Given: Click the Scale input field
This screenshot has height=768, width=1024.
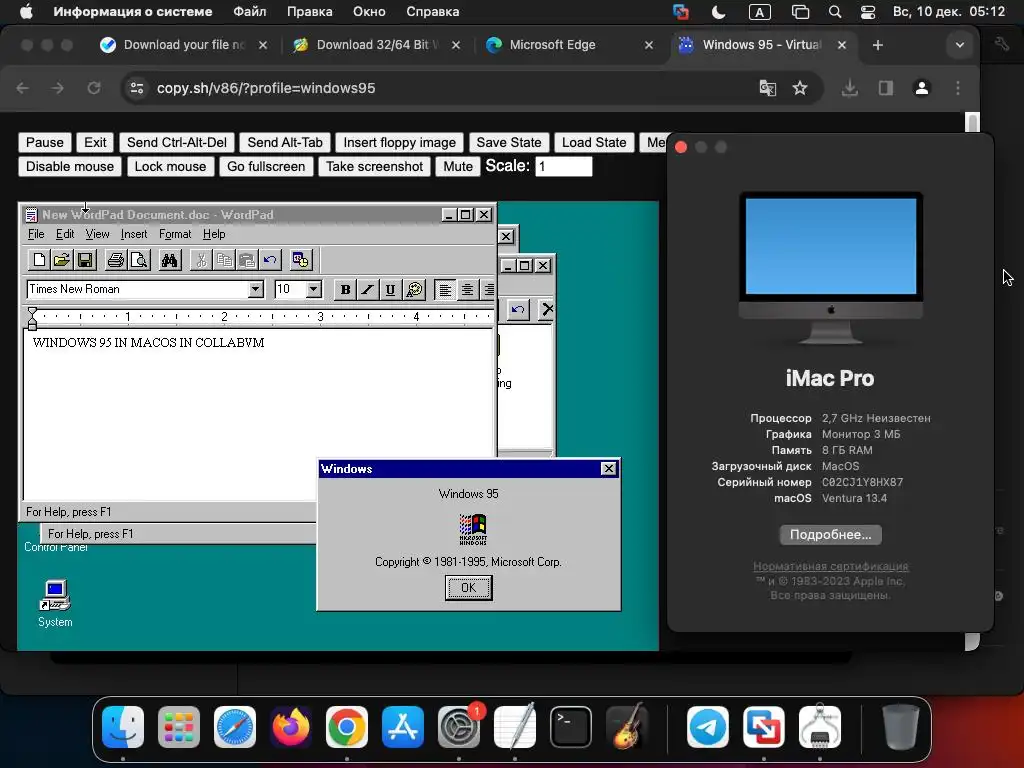Looking at the screenshot, I should [564, 167].
